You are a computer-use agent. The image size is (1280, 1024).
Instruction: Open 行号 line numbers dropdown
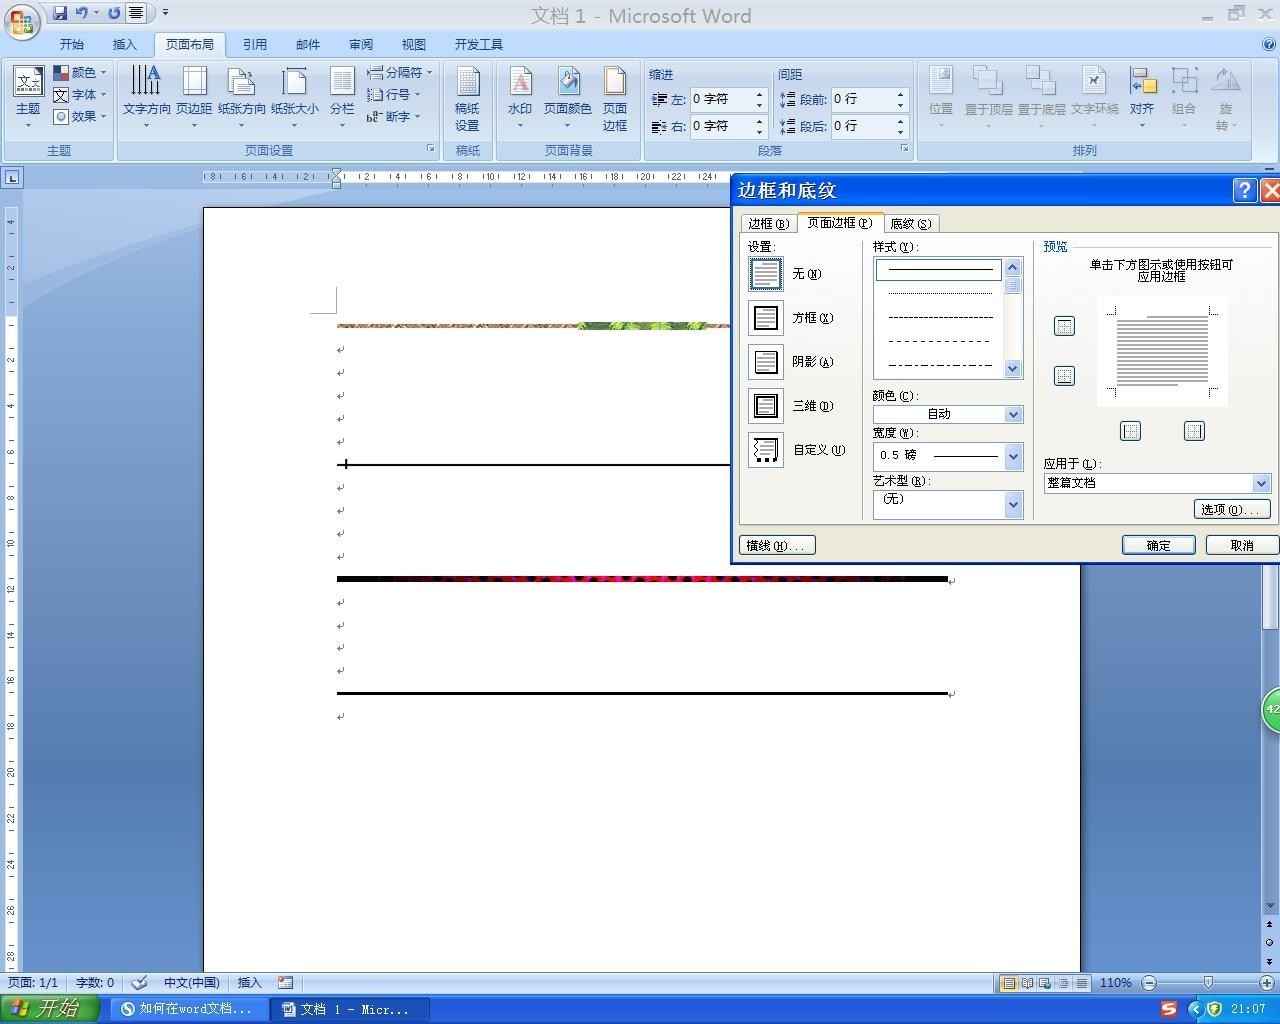(393, 95)
